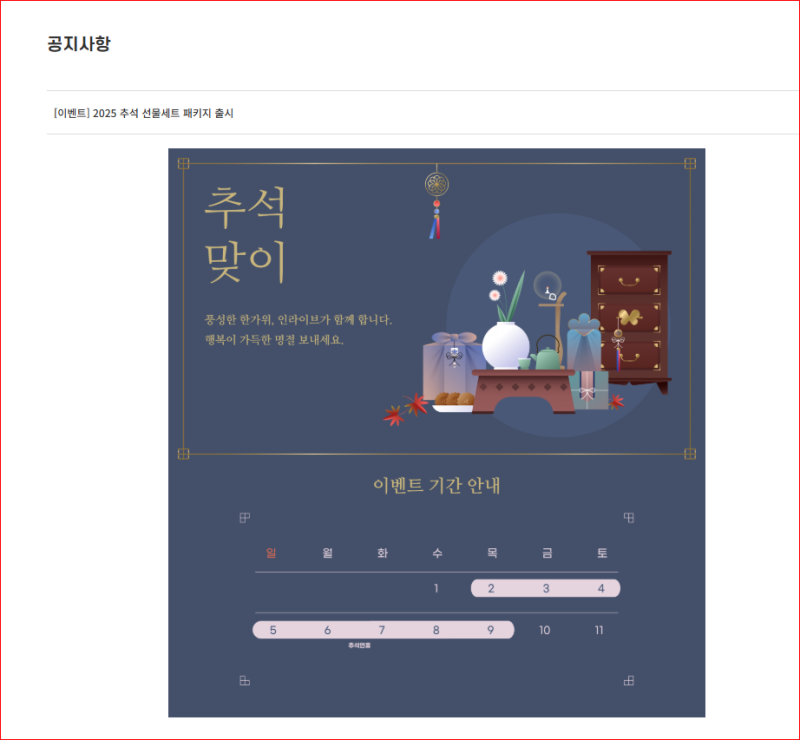Click the 토 Saturday column header

(602, 553)
